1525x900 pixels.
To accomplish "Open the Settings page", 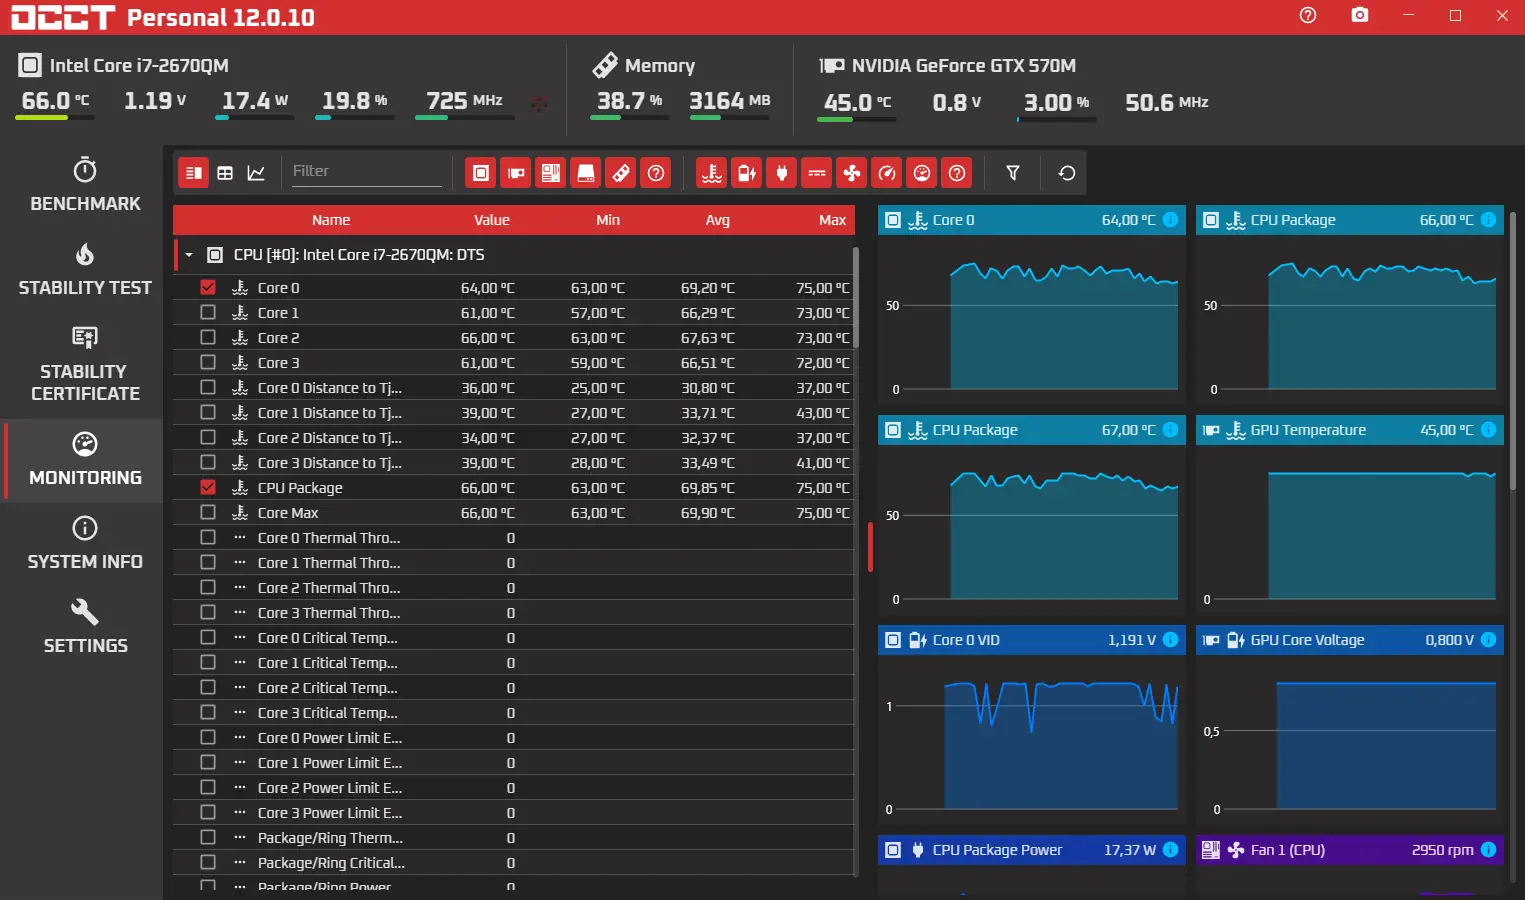I will pyautogui.click(x=85, y=628).
